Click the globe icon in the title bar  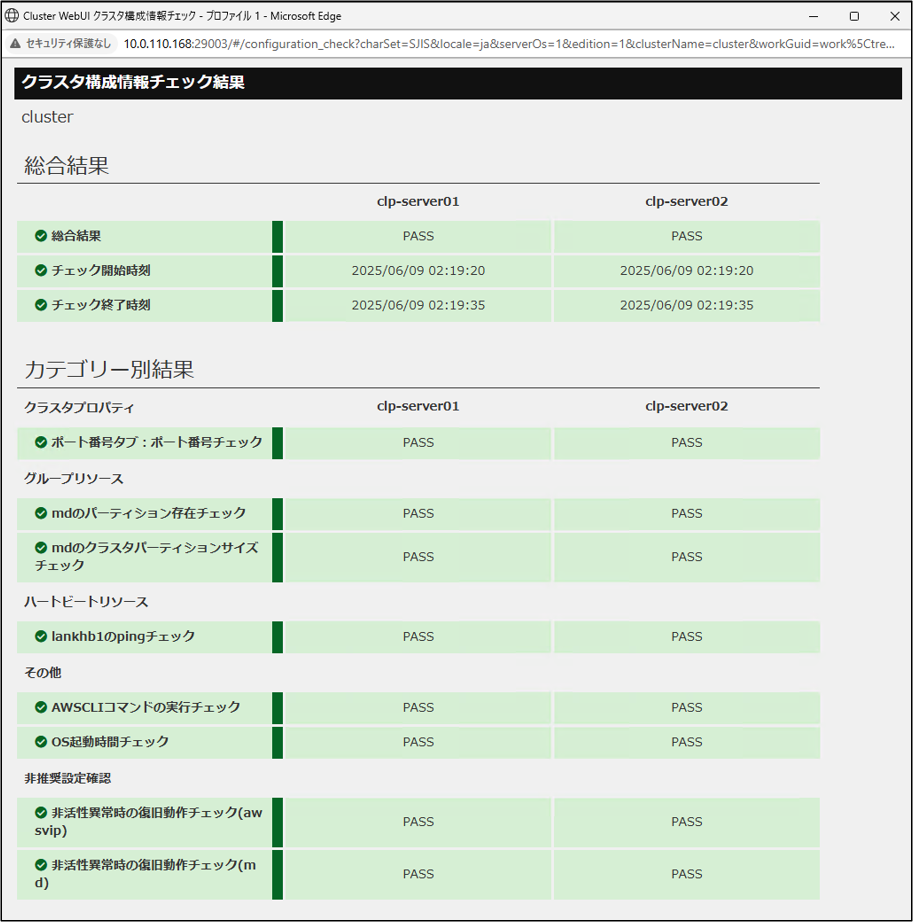(x=13, y=16)
